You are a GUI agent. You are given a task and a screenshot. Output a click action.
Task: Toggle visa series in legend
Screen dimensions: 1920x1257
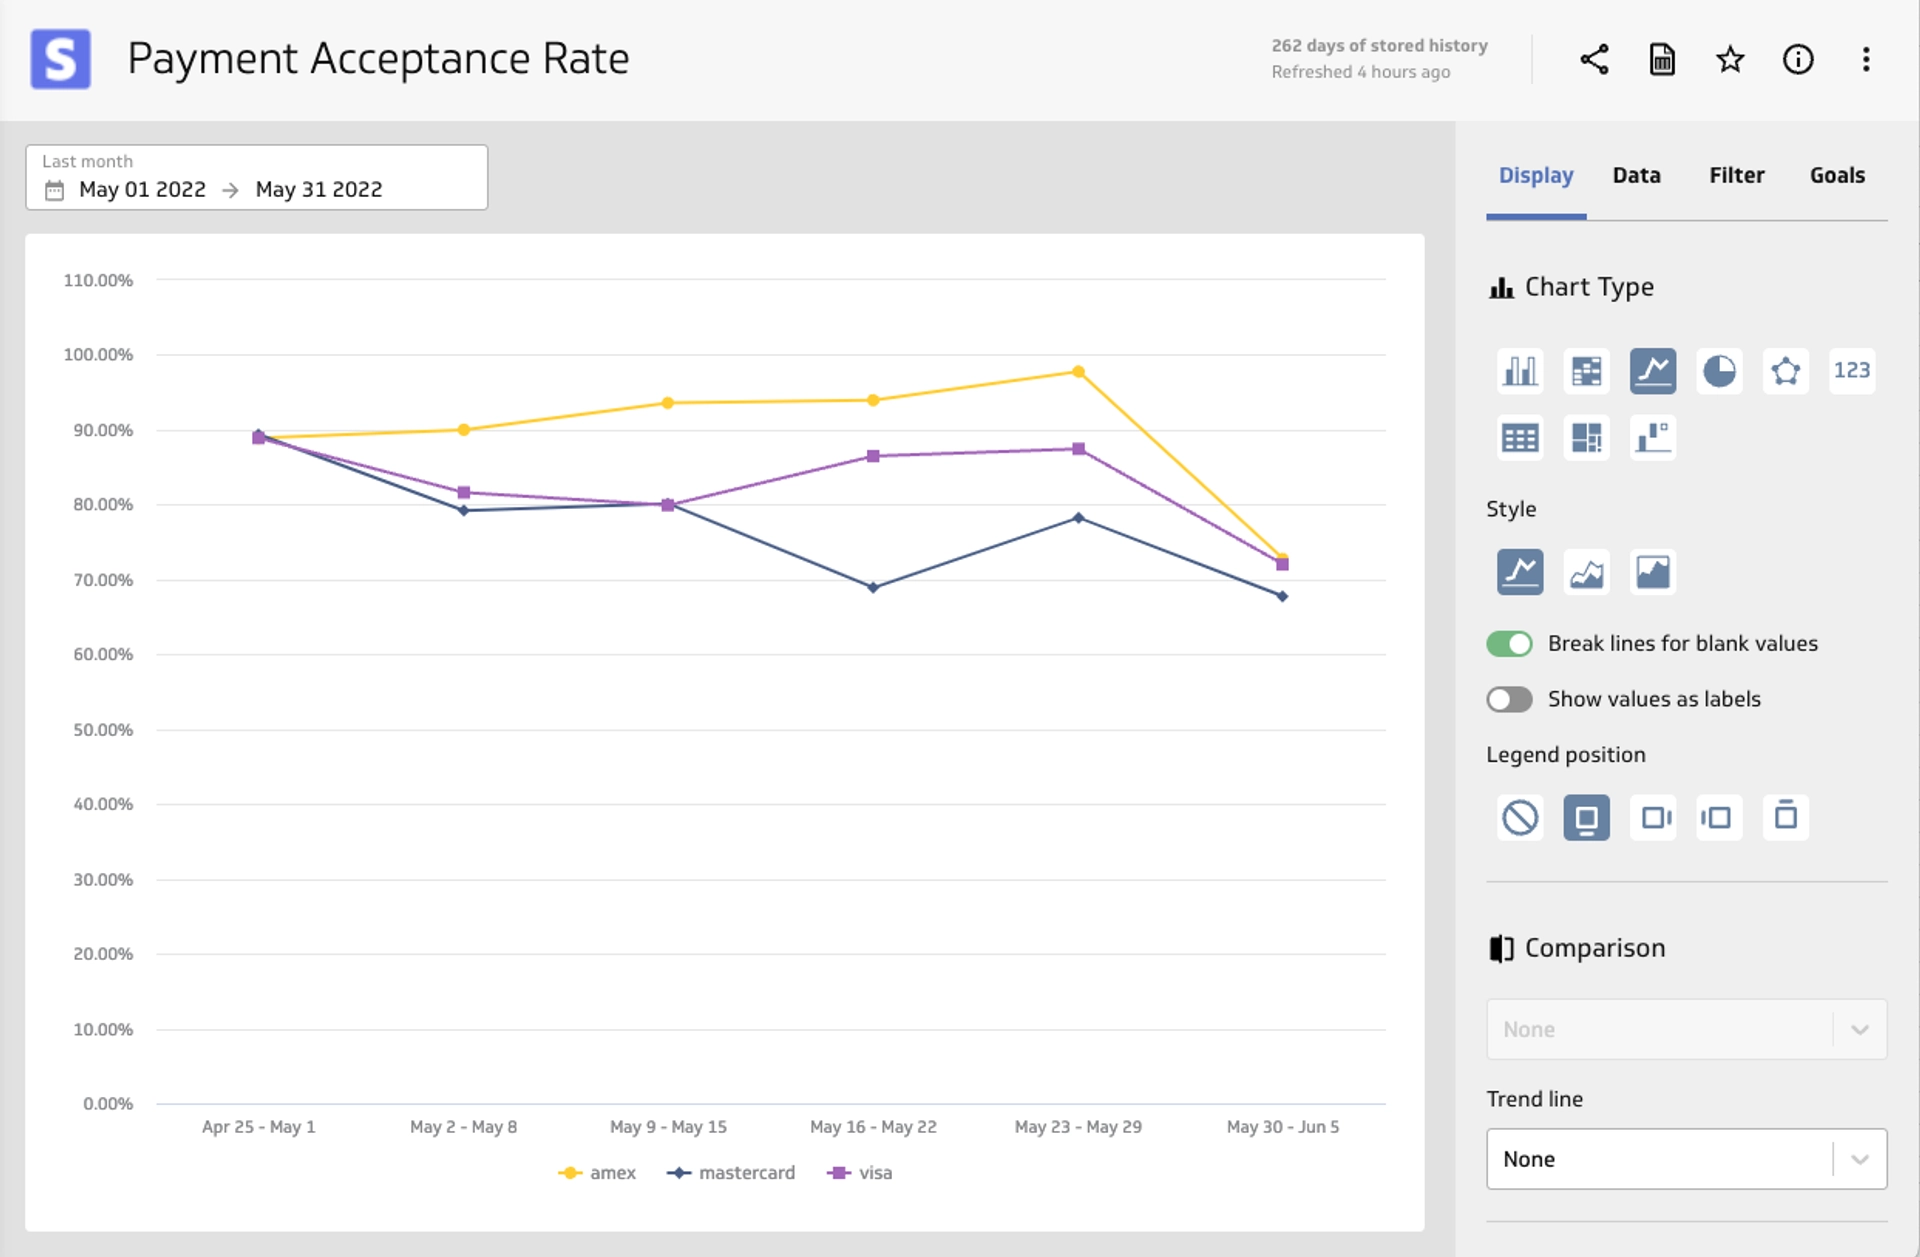[860, 1173]
